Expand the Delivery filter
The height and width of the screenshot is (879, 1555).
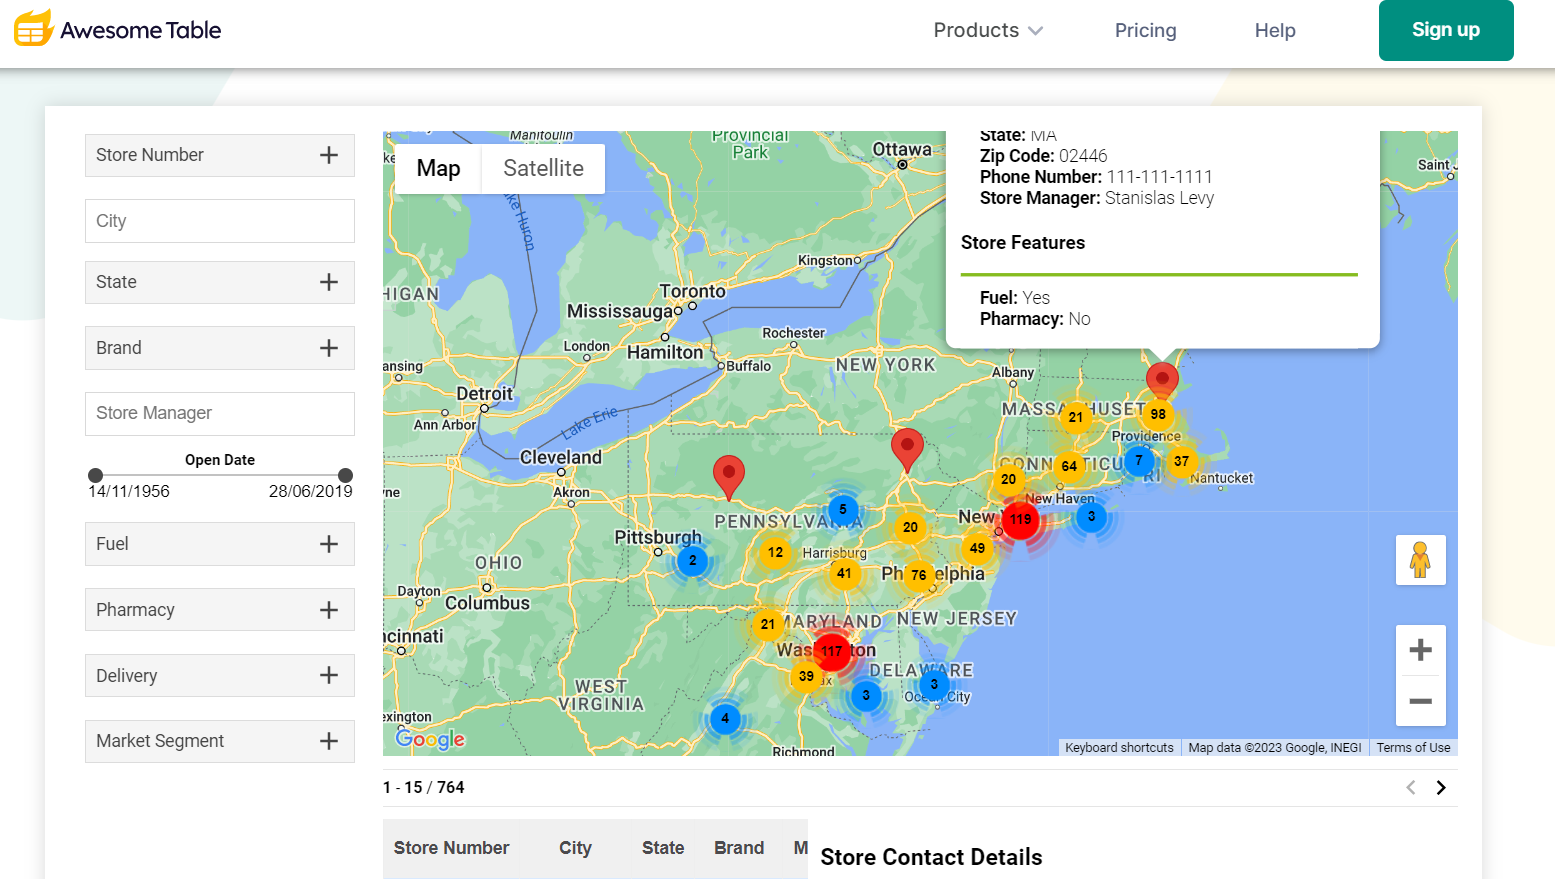pyautogui.click(x=220, y=675)
